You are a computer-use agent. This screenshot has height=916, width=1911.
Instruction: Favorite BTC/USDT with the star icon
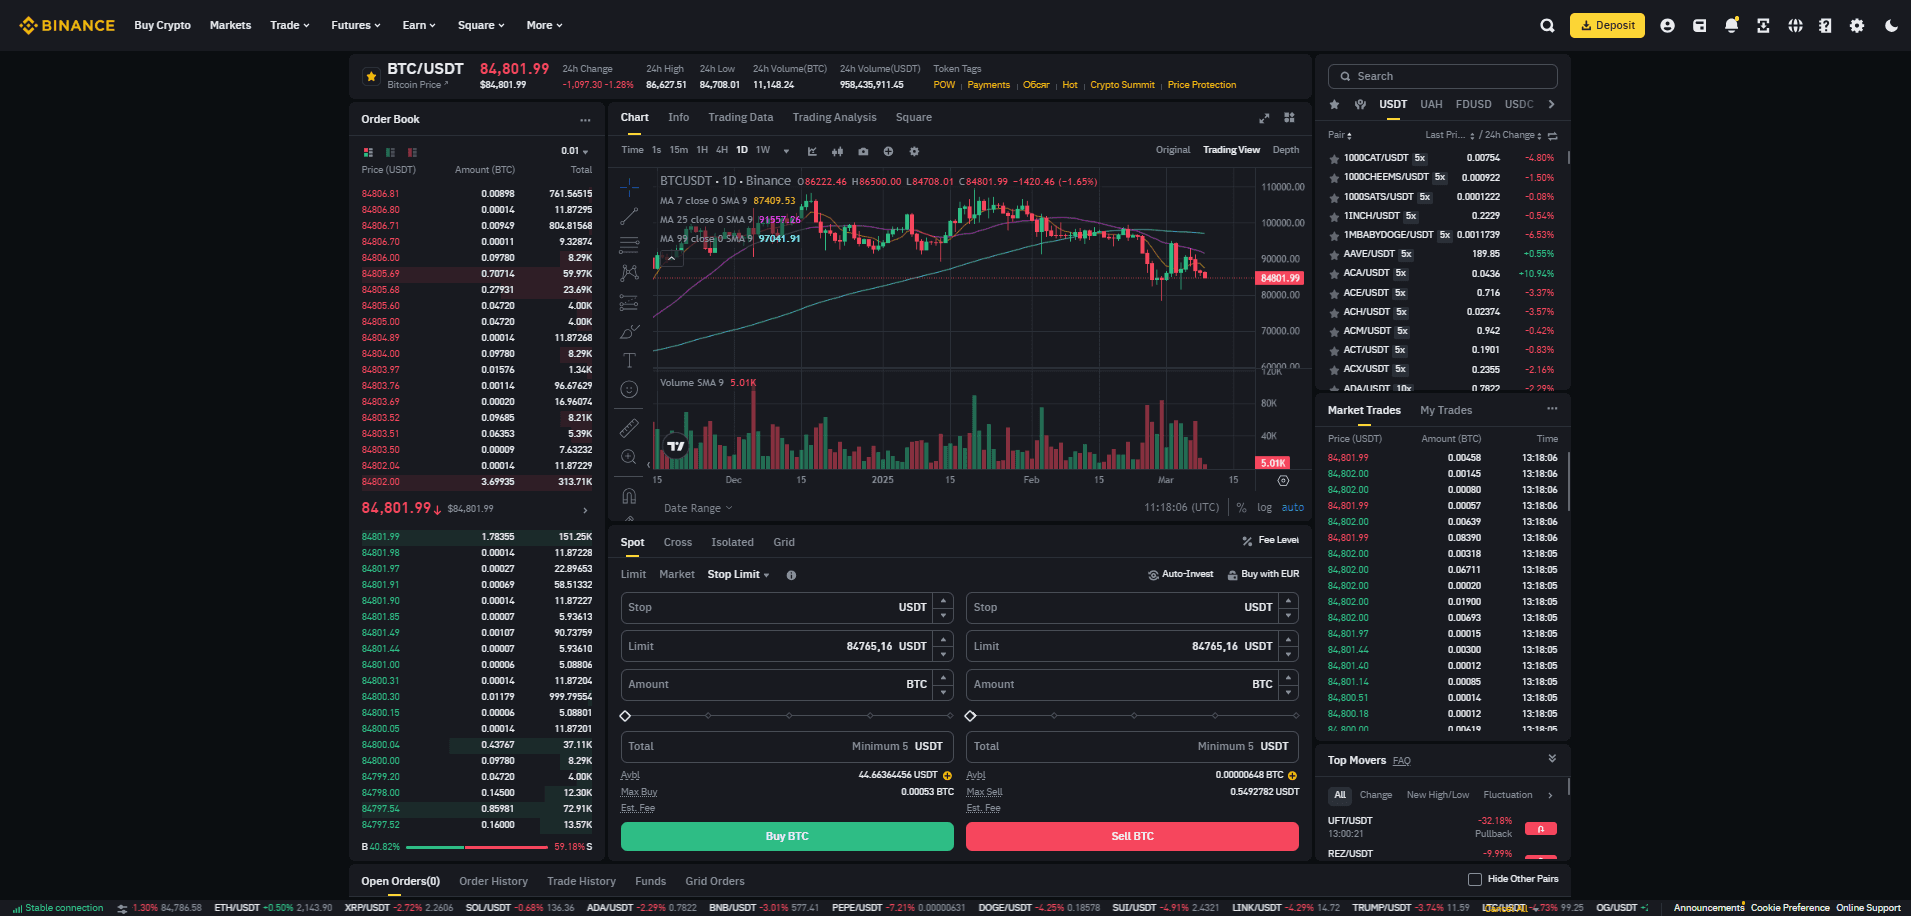[x=371, y=76]
